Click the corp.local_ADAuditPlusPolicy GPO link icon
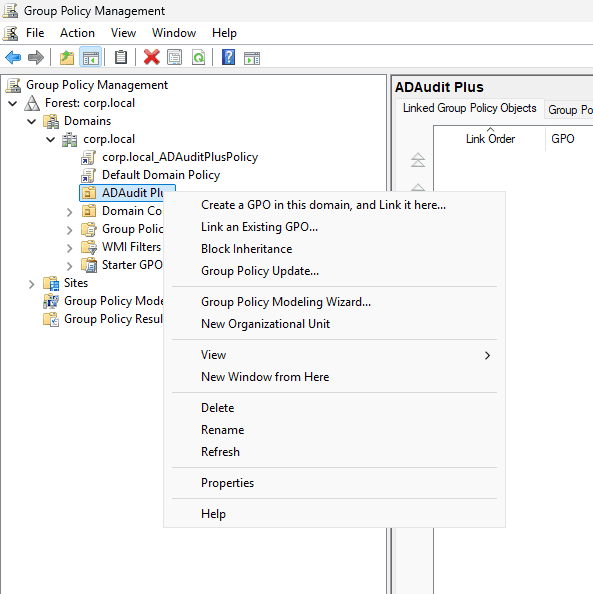The height and width of the screenshot is (594, 593). click(x=88, y=157)
